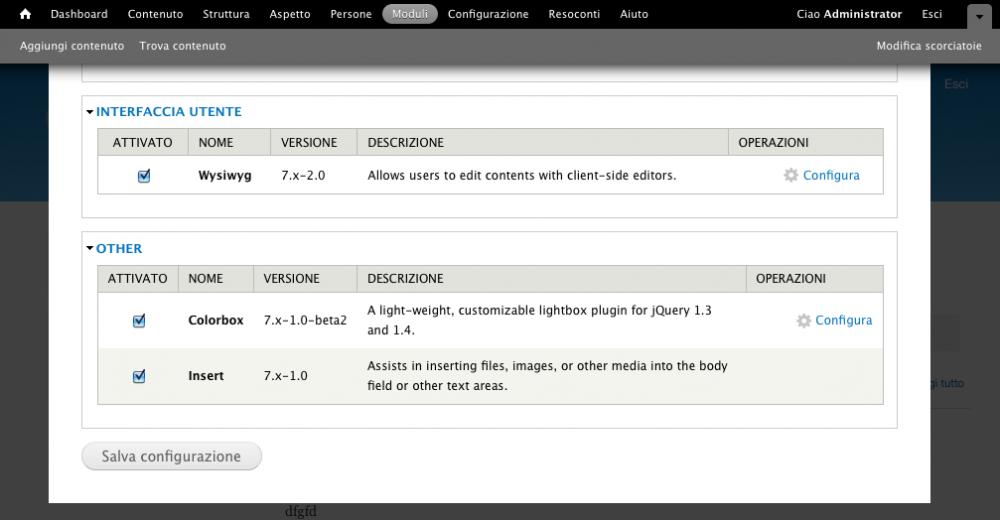Open the Persone menu
The width and height of the screenshot is (1000, 520).
pos(351,14)
